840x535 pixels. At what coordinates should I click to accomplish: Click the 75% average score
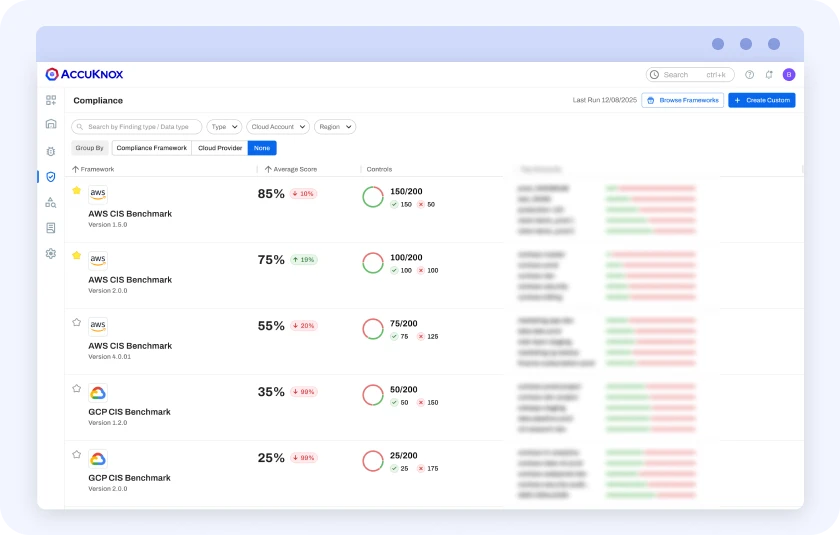pyautogui.click(x=271, y=260)
